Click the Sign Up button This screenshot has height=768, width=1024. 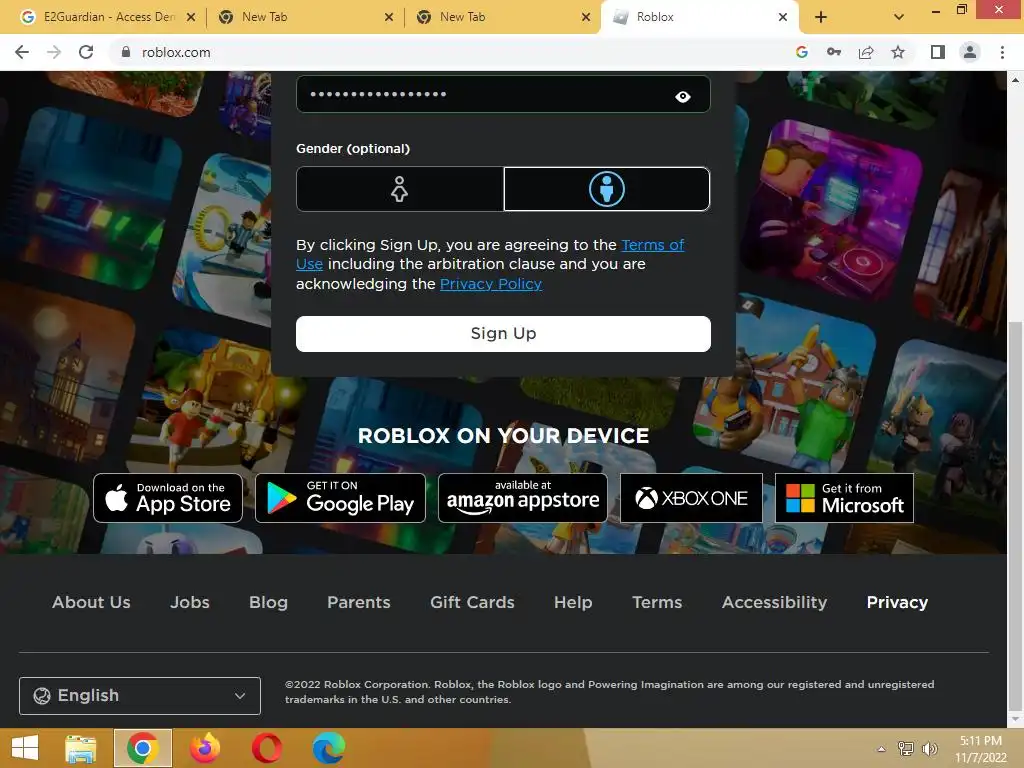(x=503, y=334)
